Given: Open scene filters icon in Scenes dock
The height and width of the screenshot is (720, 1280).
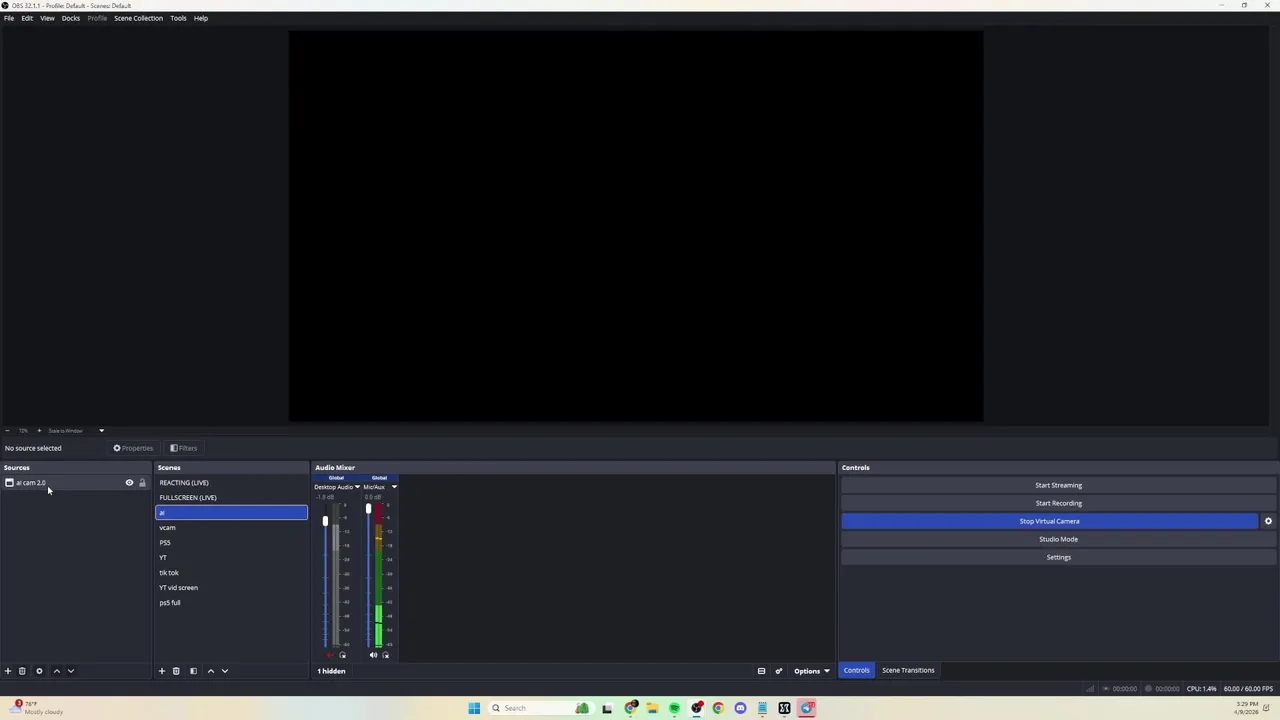Looking at the screenshot, I should pyautogui.click(x=193, y=671).
